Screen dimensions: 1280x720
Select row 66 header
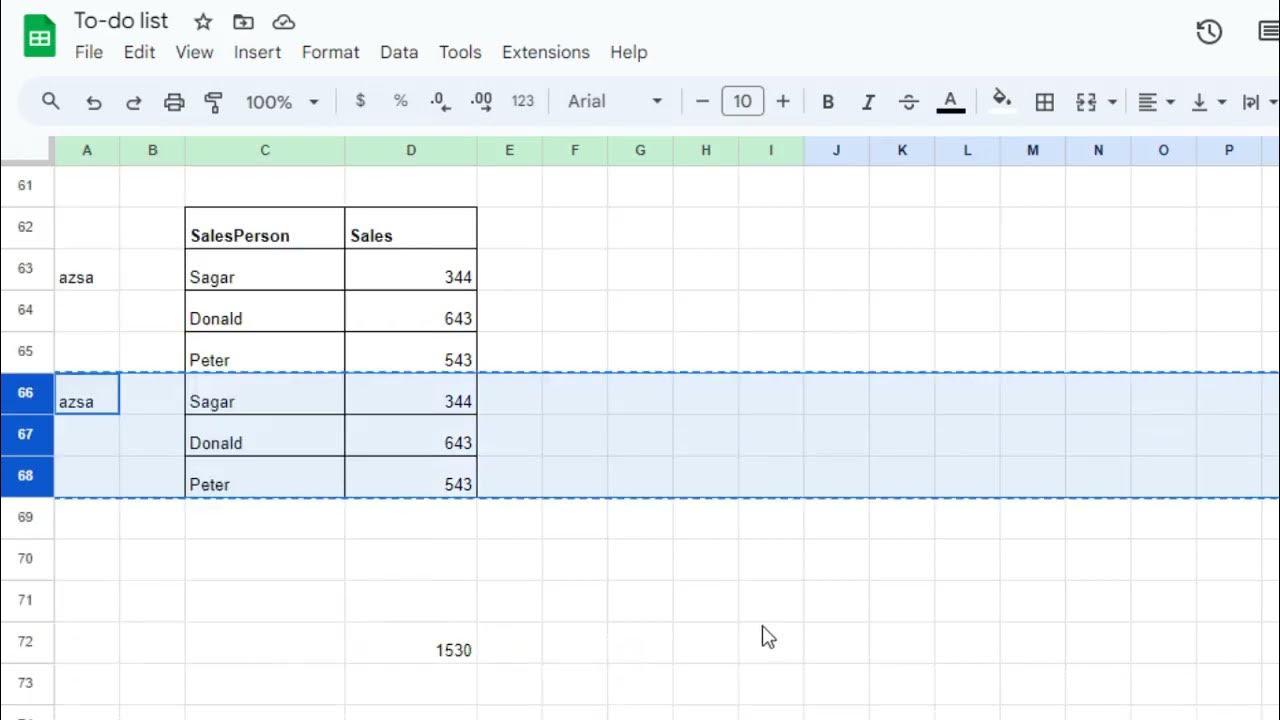[26, 393]
